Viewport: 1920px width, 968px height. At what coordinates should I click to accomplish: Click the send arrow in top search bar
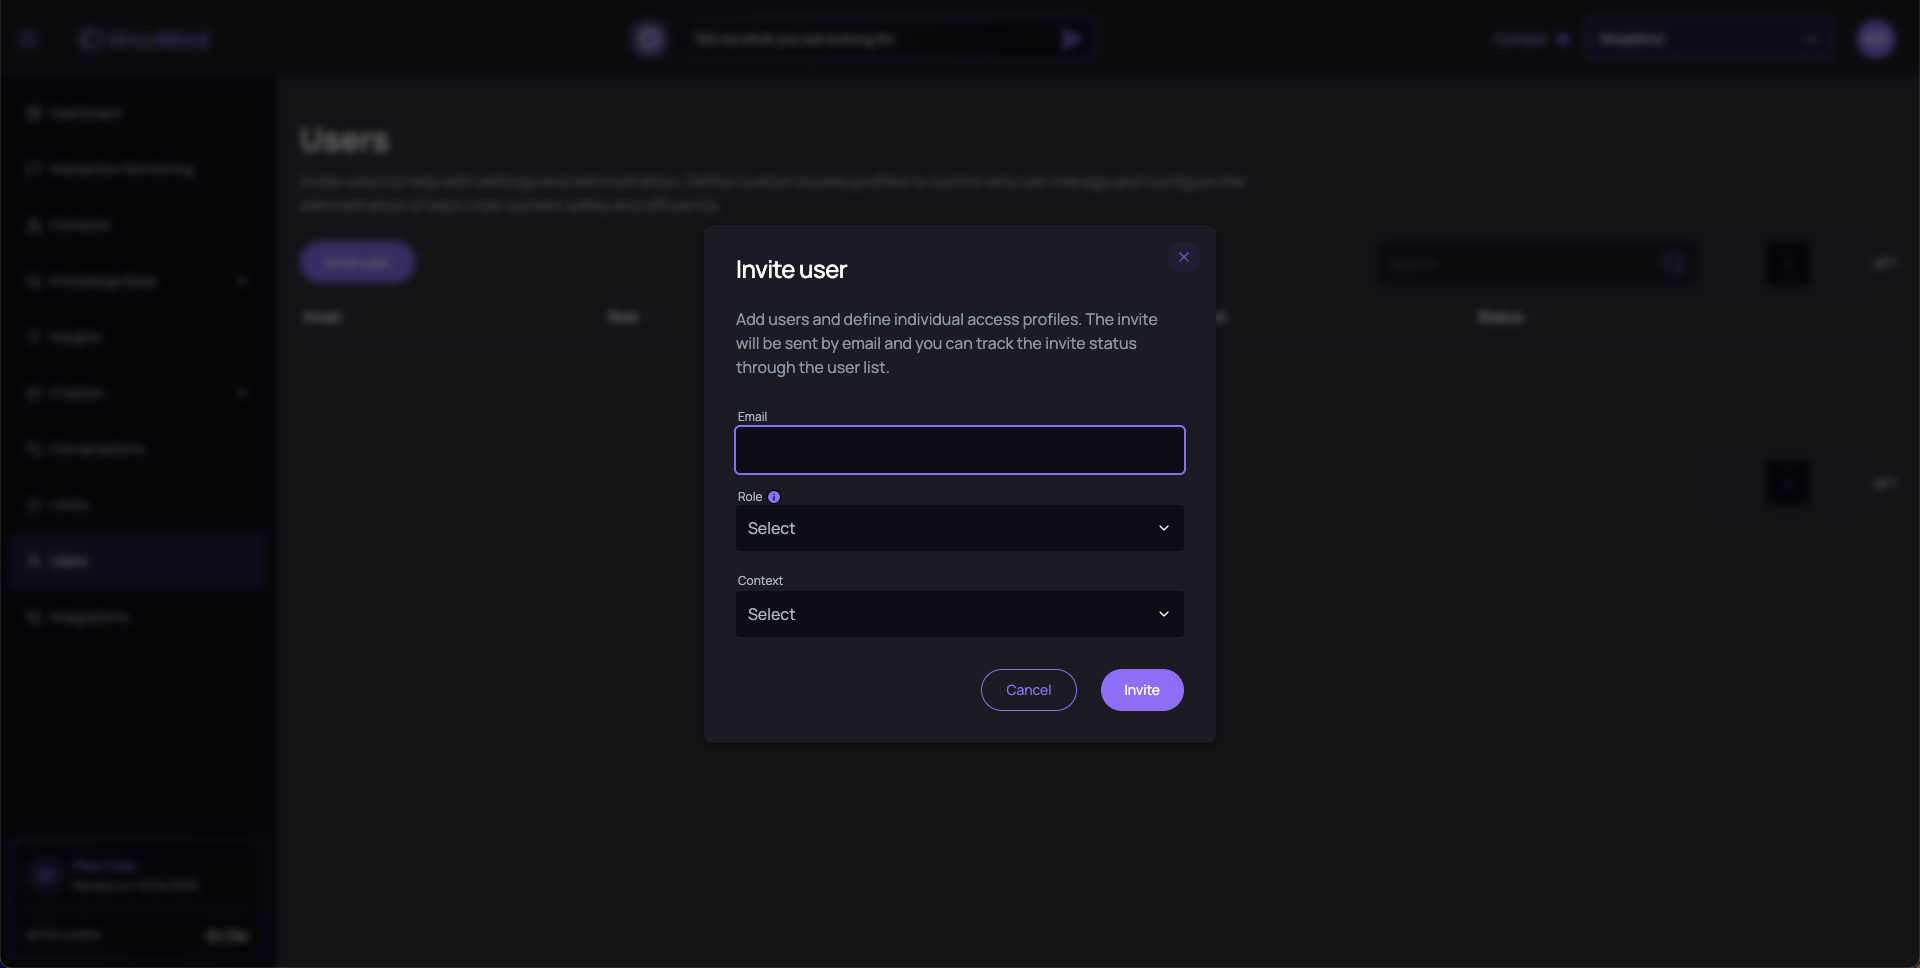(x=1071, y=40)
